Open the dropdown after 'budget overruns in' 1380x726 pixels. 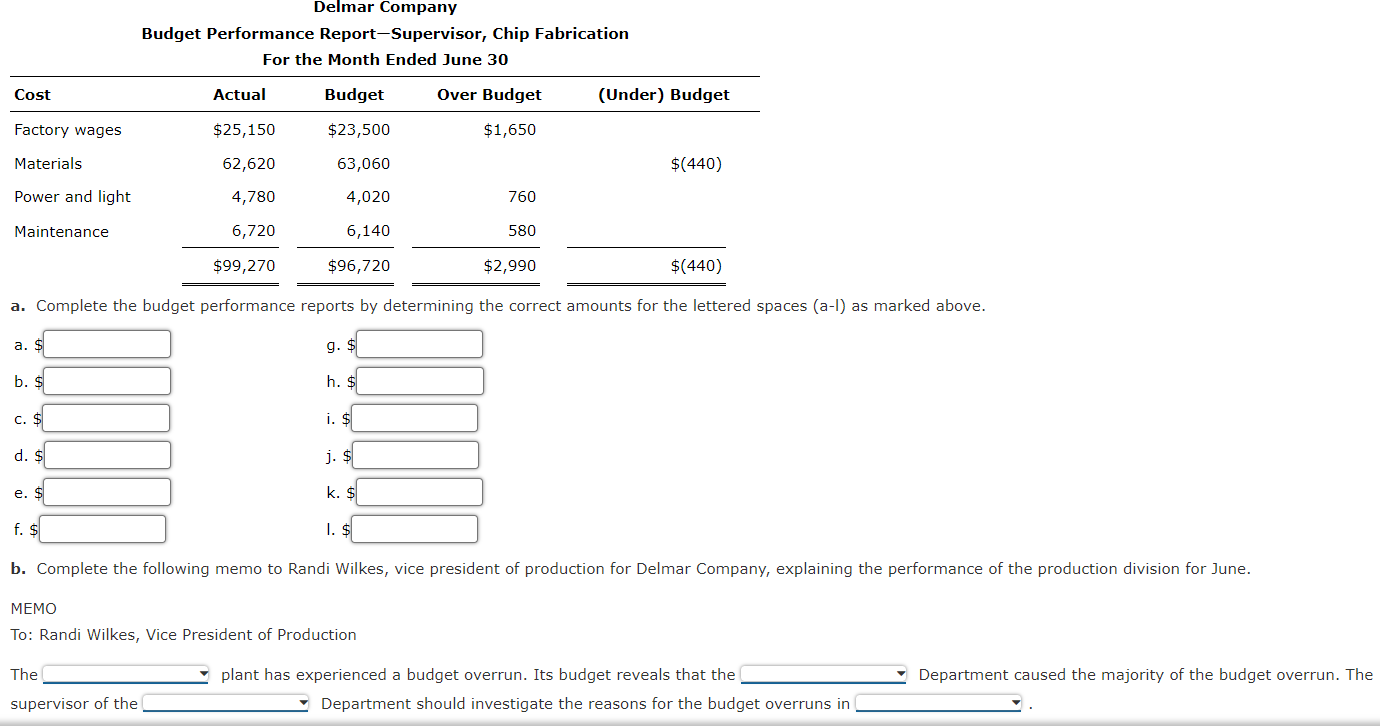939,704
